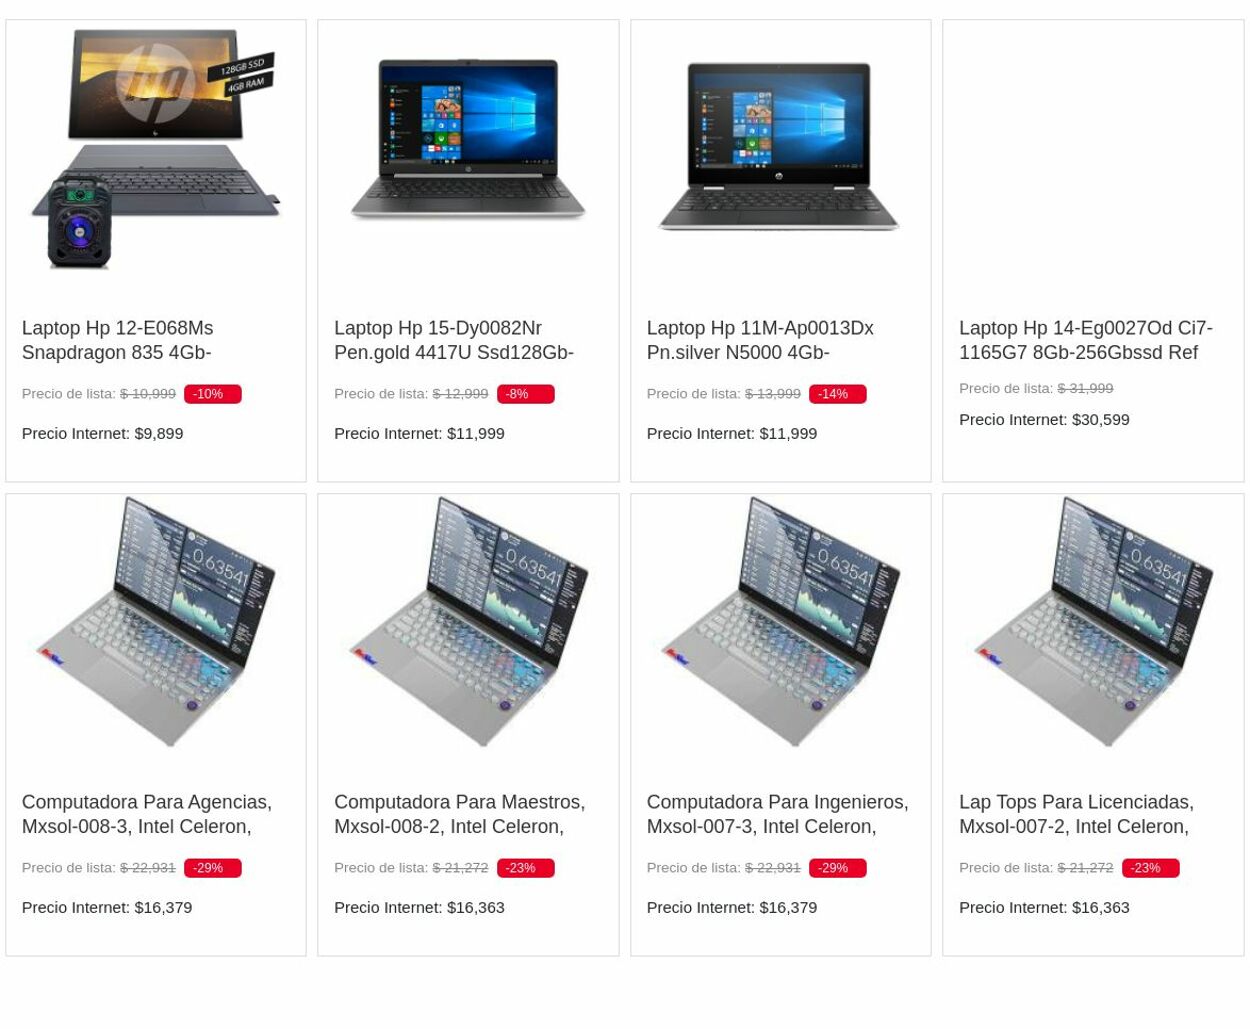1250x1029 pixels.
Task: Click the Computadora Para Ingenieros Mxsol-007-3 title
Action: (777, 814)
